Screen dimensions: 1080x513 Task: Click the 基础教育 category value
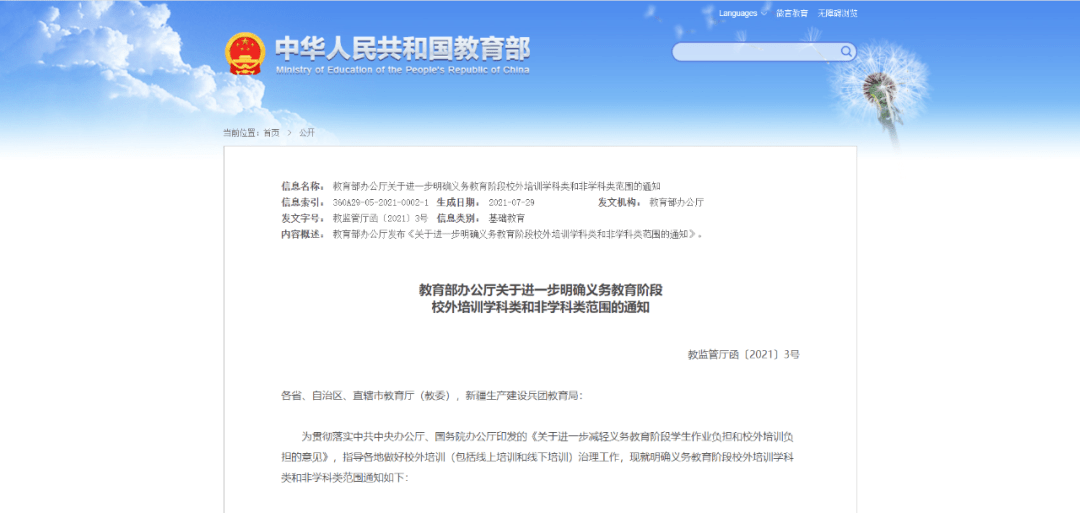click(506, 218)
